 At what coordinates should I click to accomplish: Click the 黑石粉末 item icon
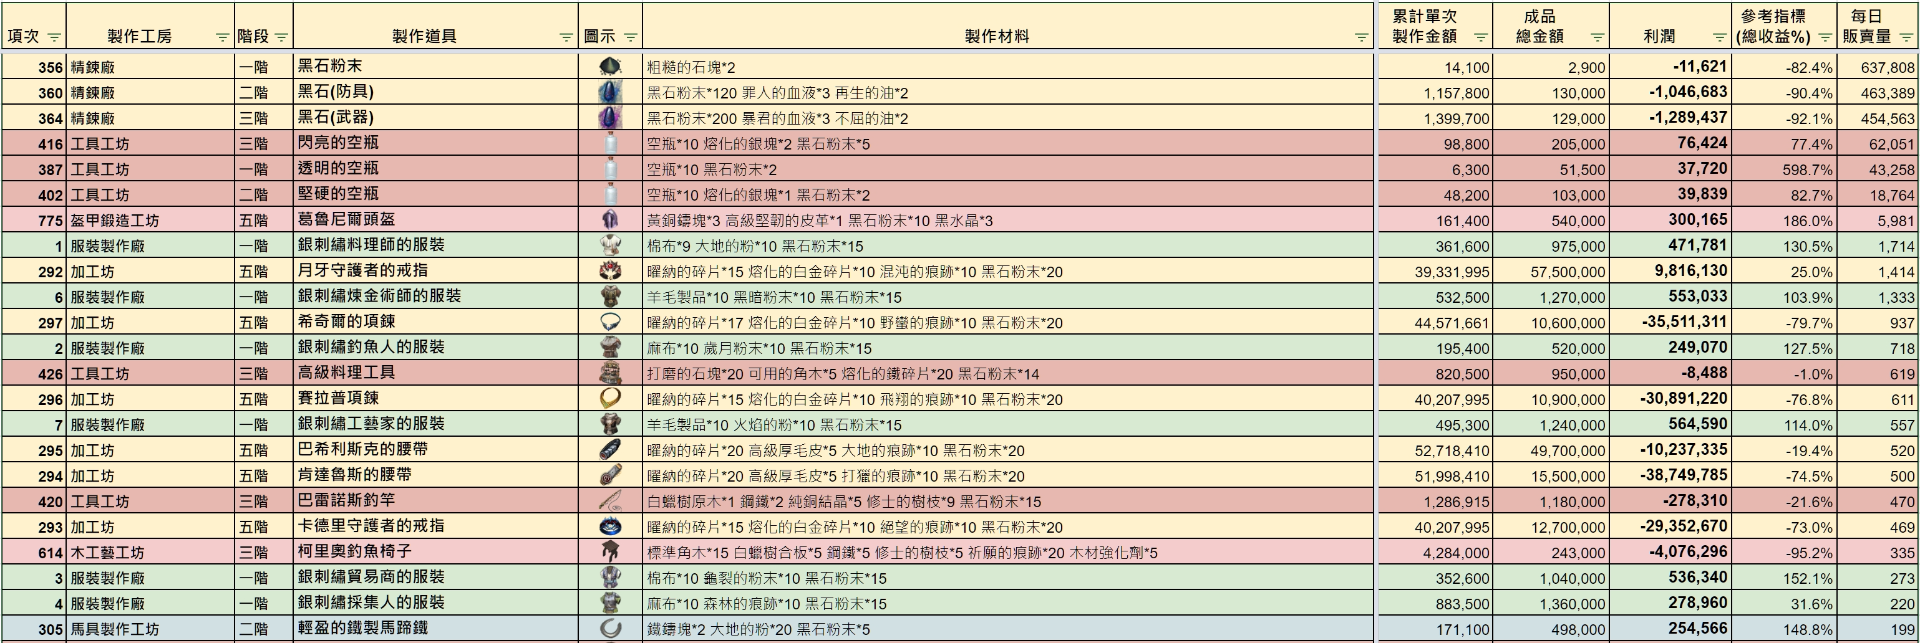click(x=610, y=67)
